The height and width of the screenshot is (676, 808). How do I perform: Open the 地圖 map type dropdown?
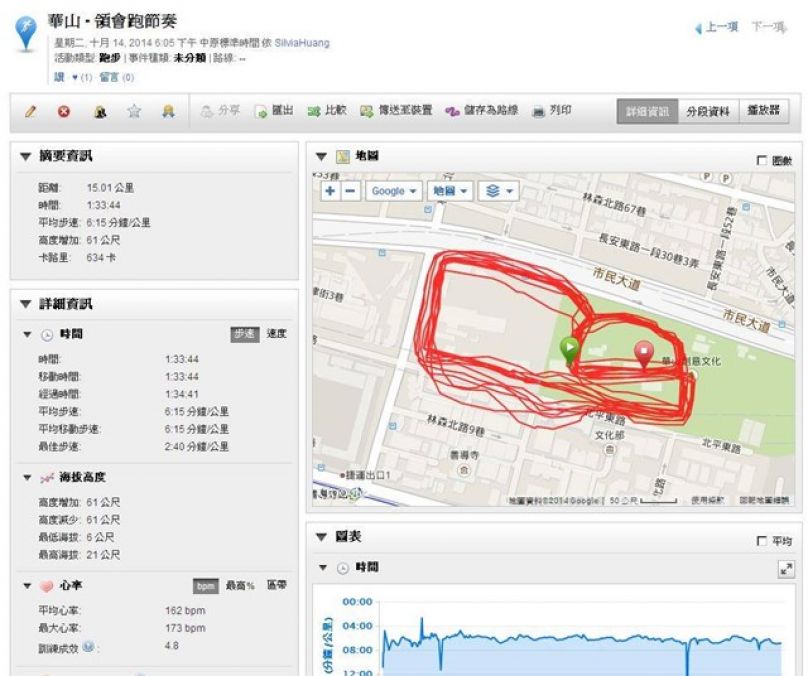click(449, 190)
